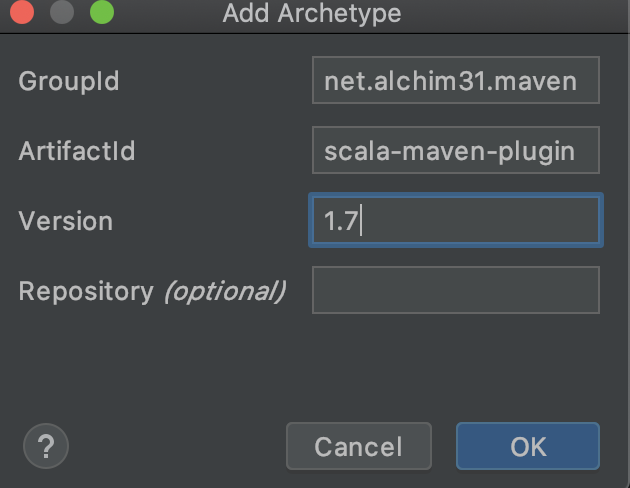Click the green zoom window button
630x488 pixels.
(x=102, y=12)
